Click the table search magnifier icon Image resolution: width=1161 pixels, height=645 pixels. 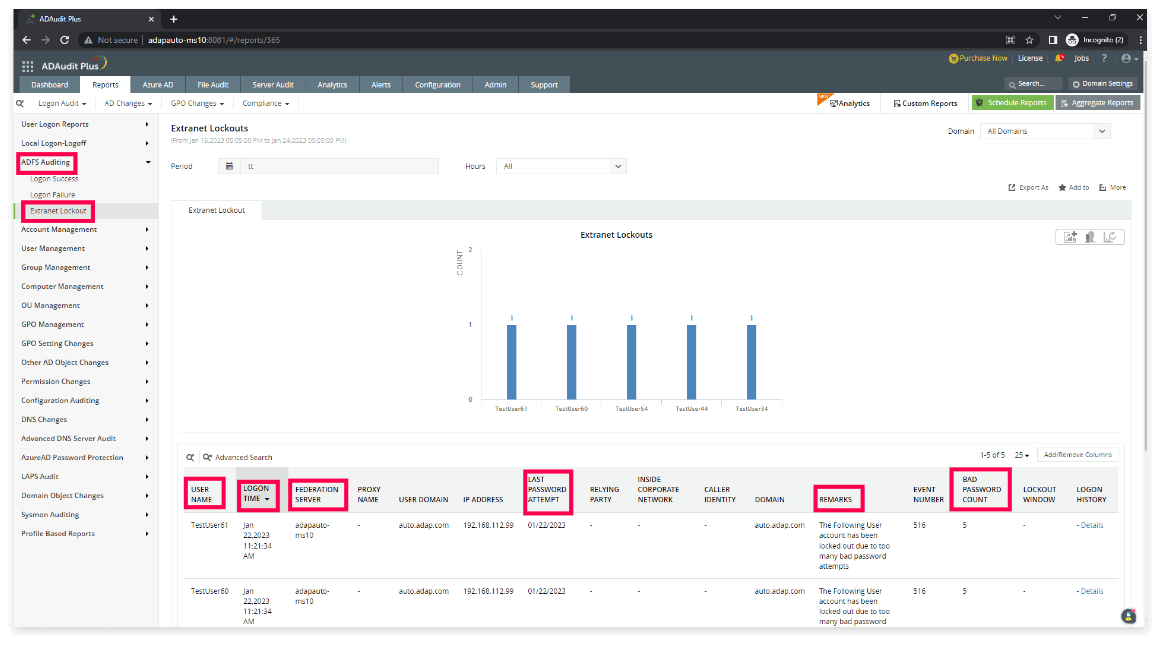[190, 458]
